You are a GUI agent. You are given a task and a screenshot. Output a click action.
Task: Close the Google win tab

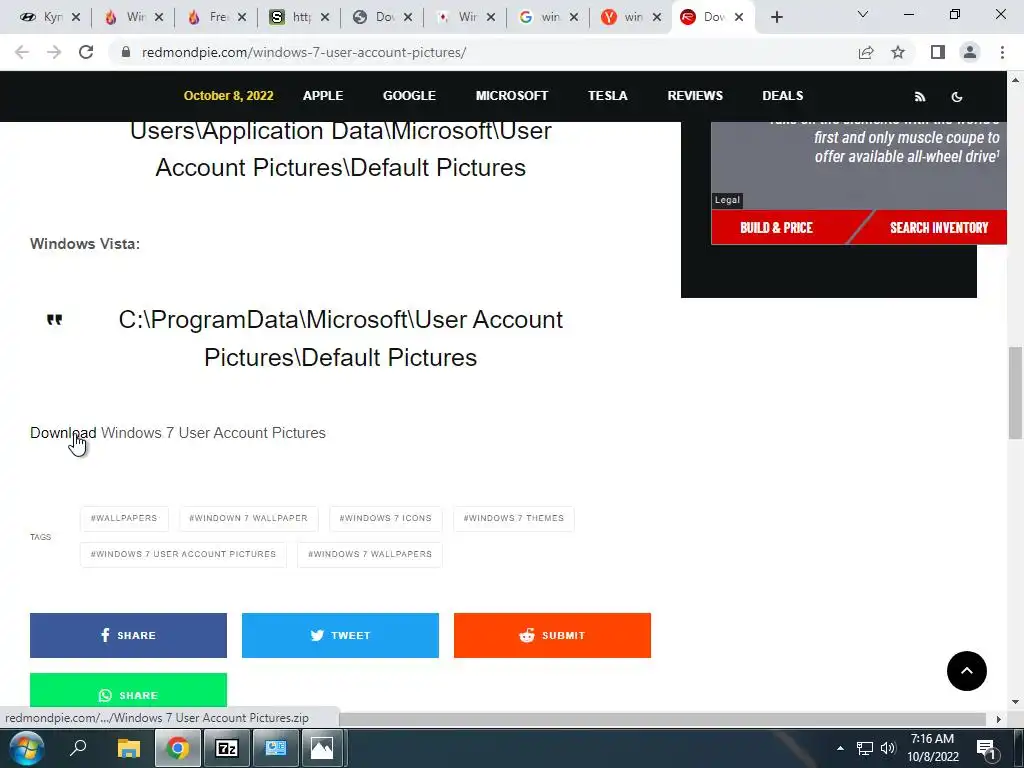click(573, 17)
